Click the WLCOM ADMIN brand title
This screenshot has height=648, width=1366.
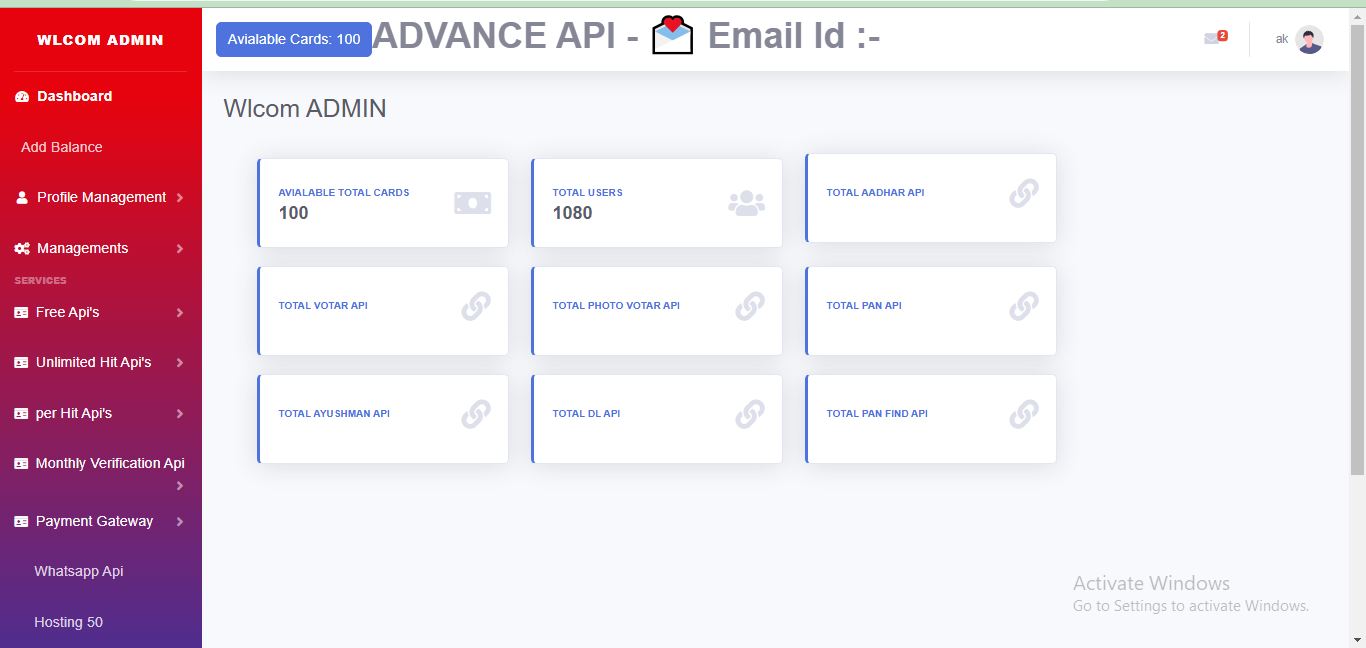pos(100,40)
